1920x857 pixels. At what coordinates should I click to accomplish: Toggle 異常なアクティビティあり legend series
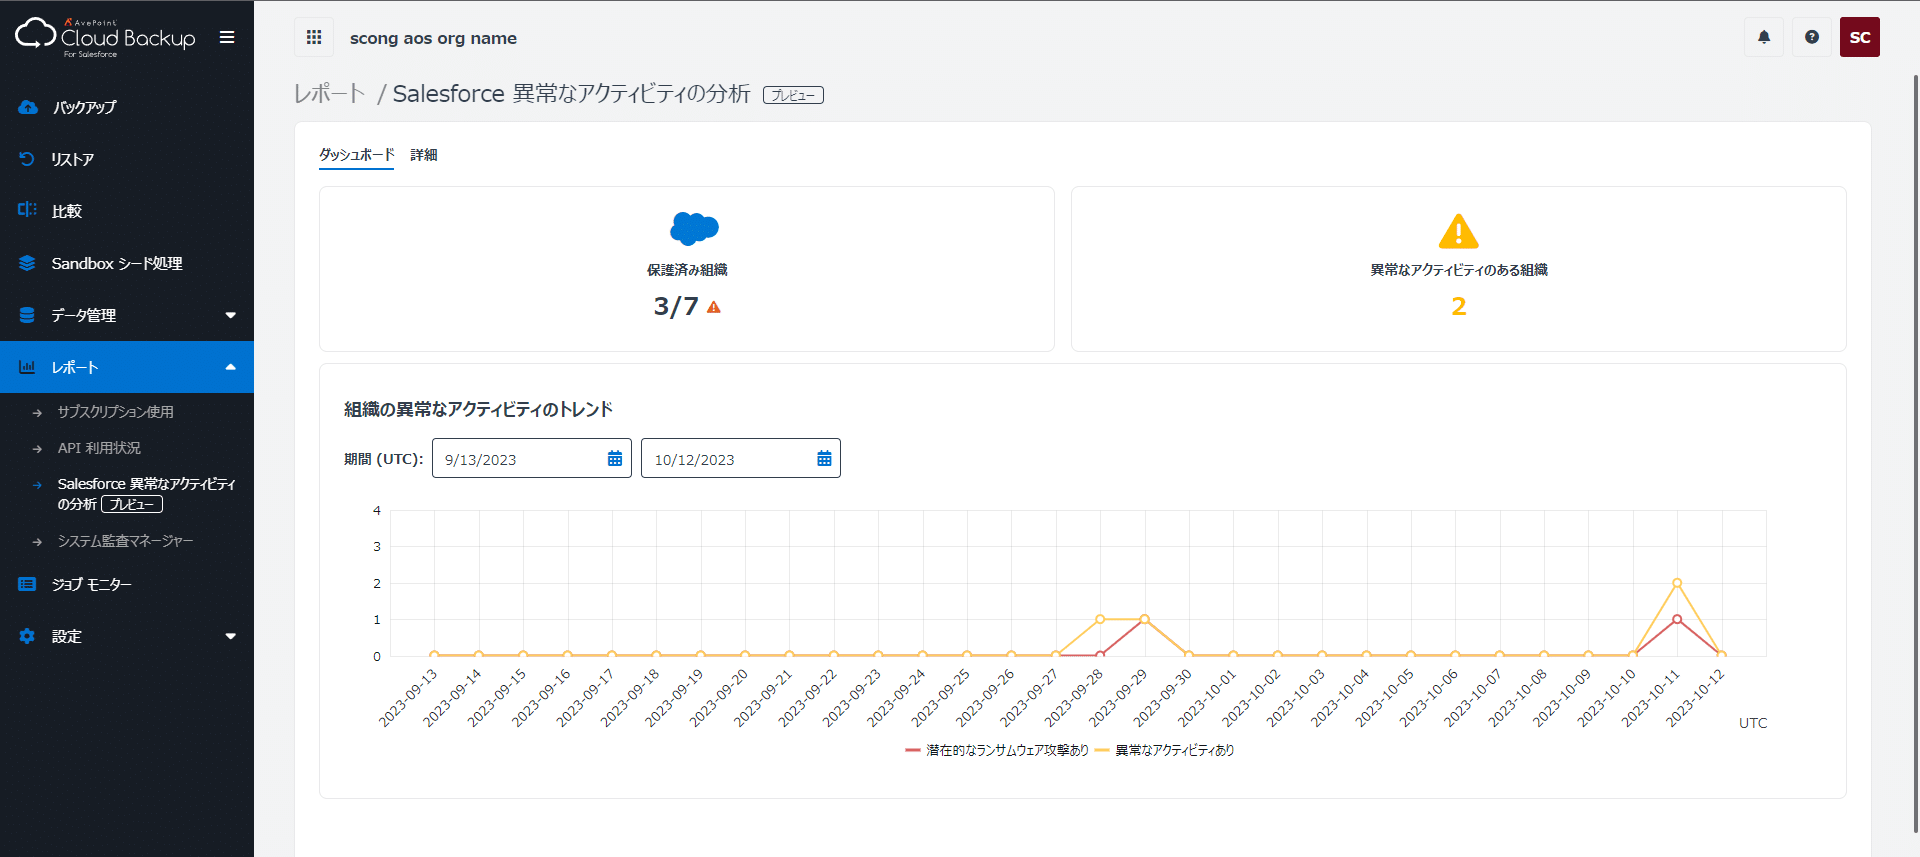pos(1165,750)
